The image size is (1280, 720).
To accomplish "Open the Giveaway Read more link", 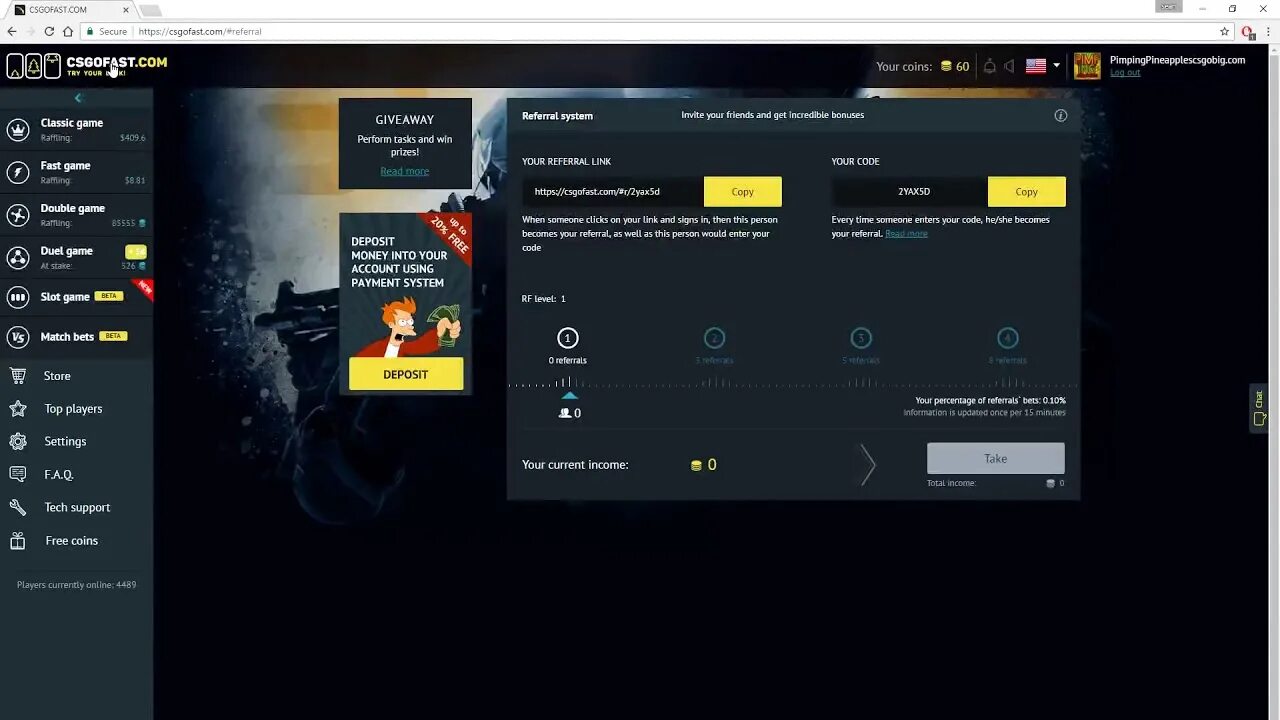I will (405, 171).
